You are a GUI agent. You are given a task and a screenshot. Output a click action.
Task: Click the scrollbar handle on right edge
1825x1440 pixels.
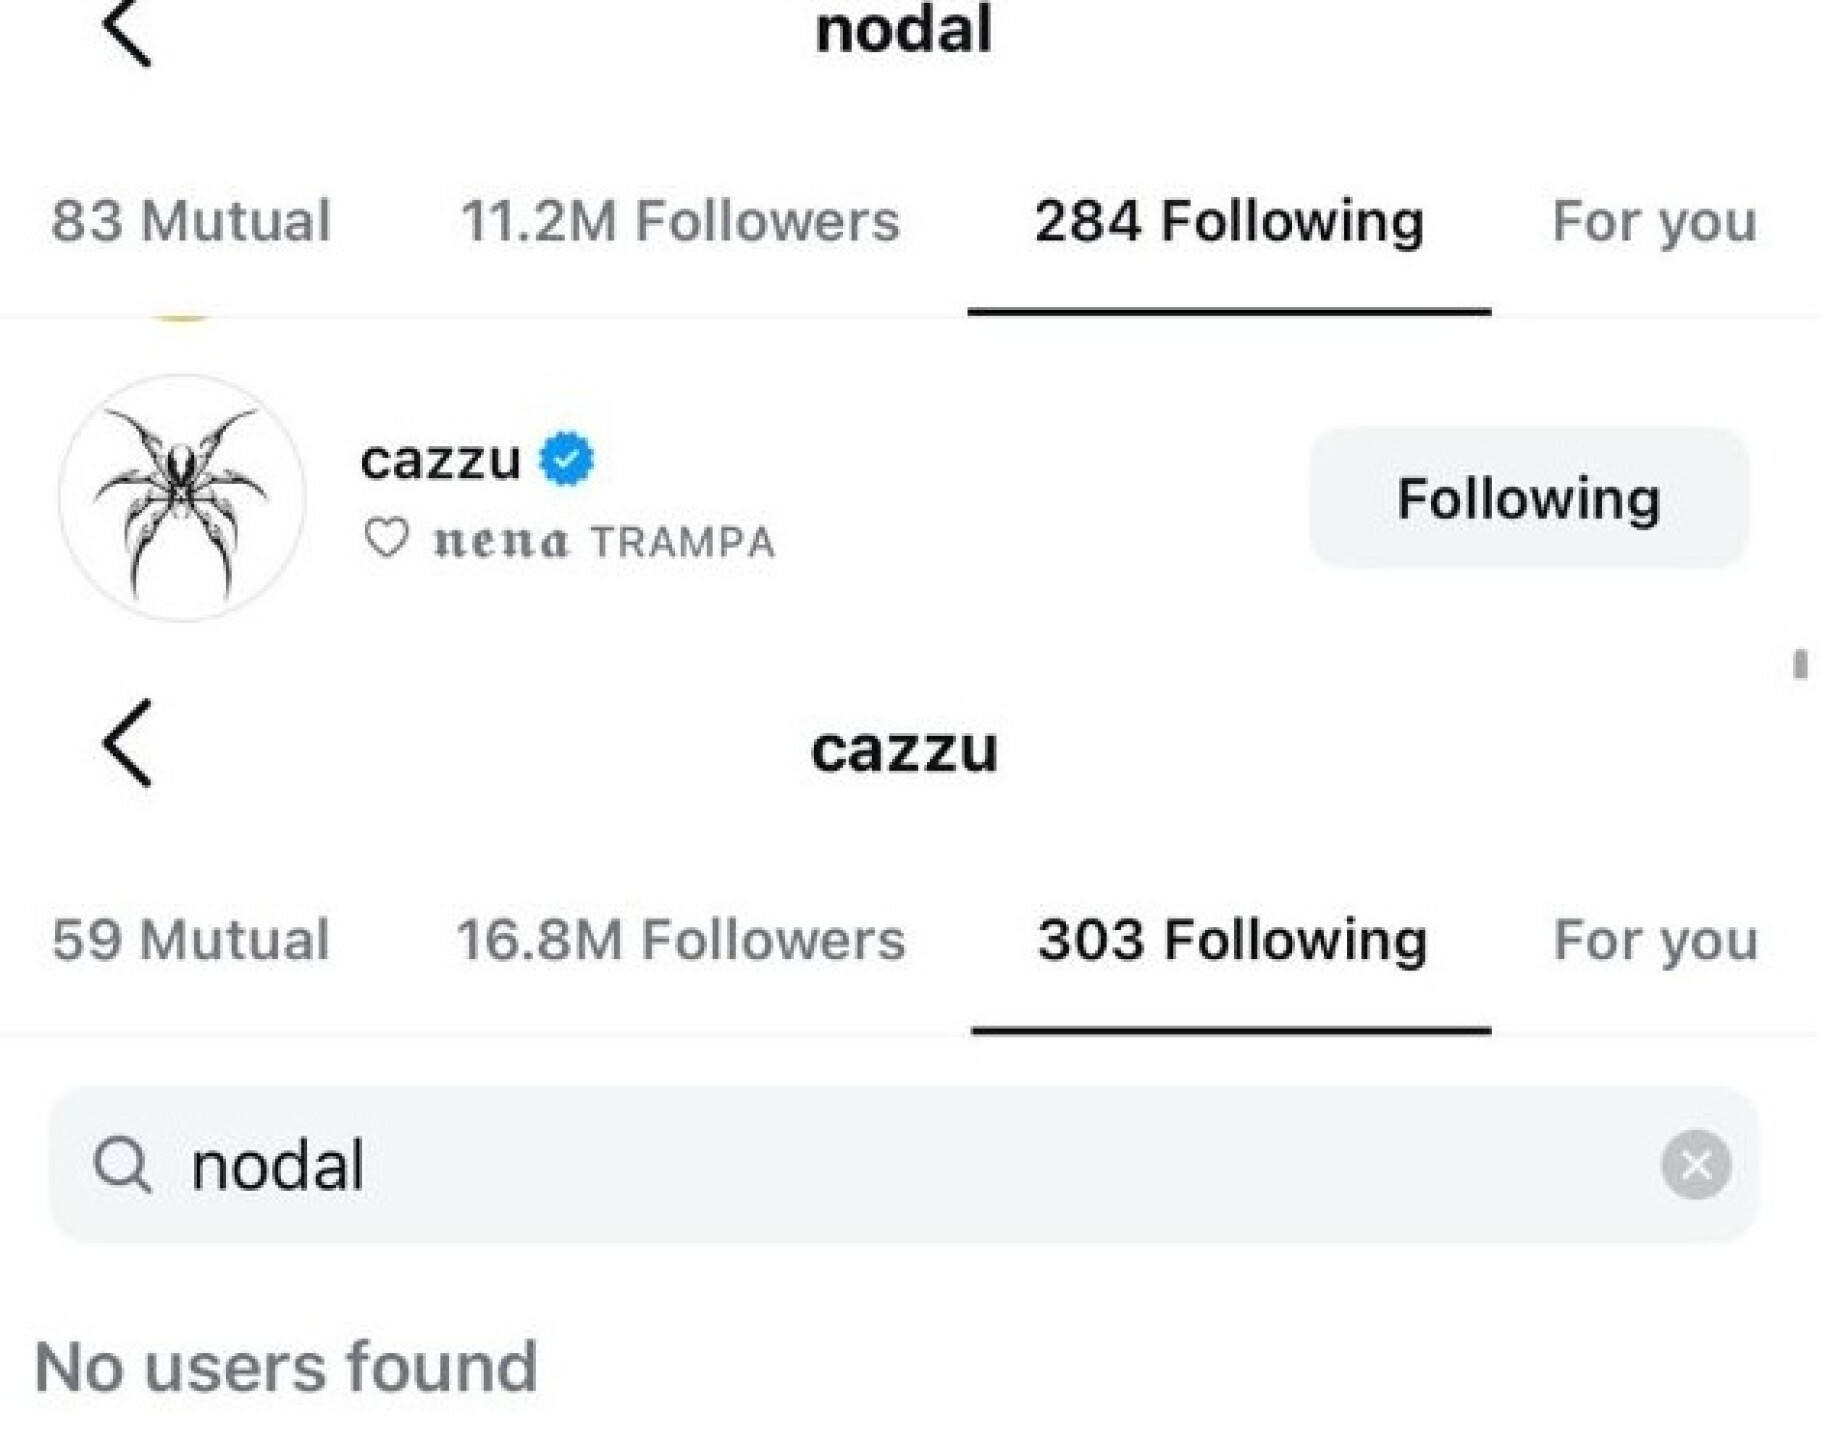1800,664
